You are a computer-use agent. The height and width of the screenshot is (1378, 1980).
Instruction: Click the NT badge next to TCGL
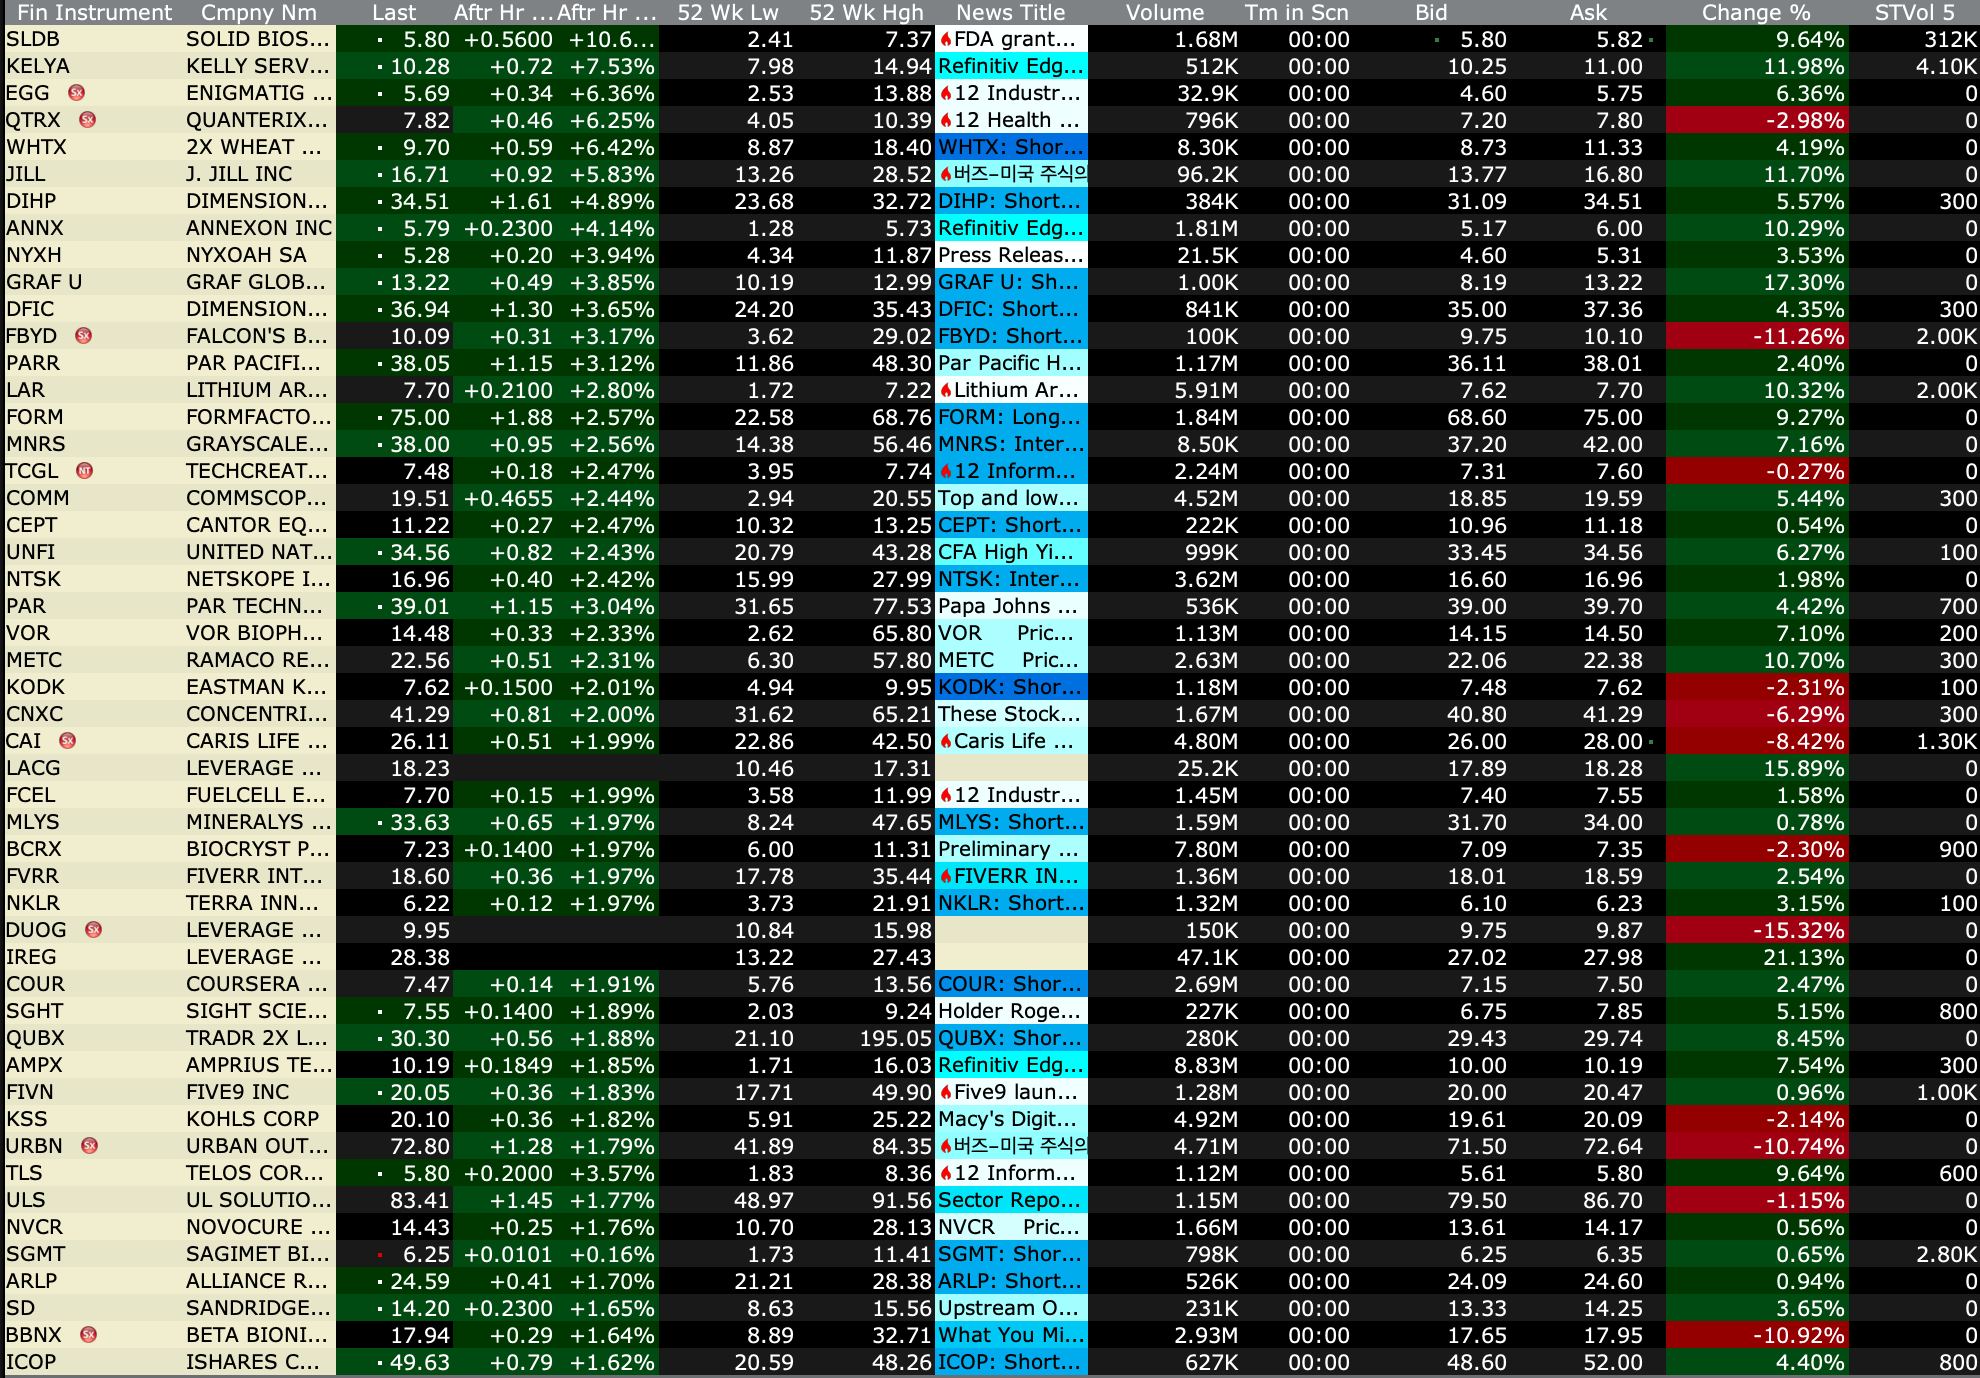point(85,471)
